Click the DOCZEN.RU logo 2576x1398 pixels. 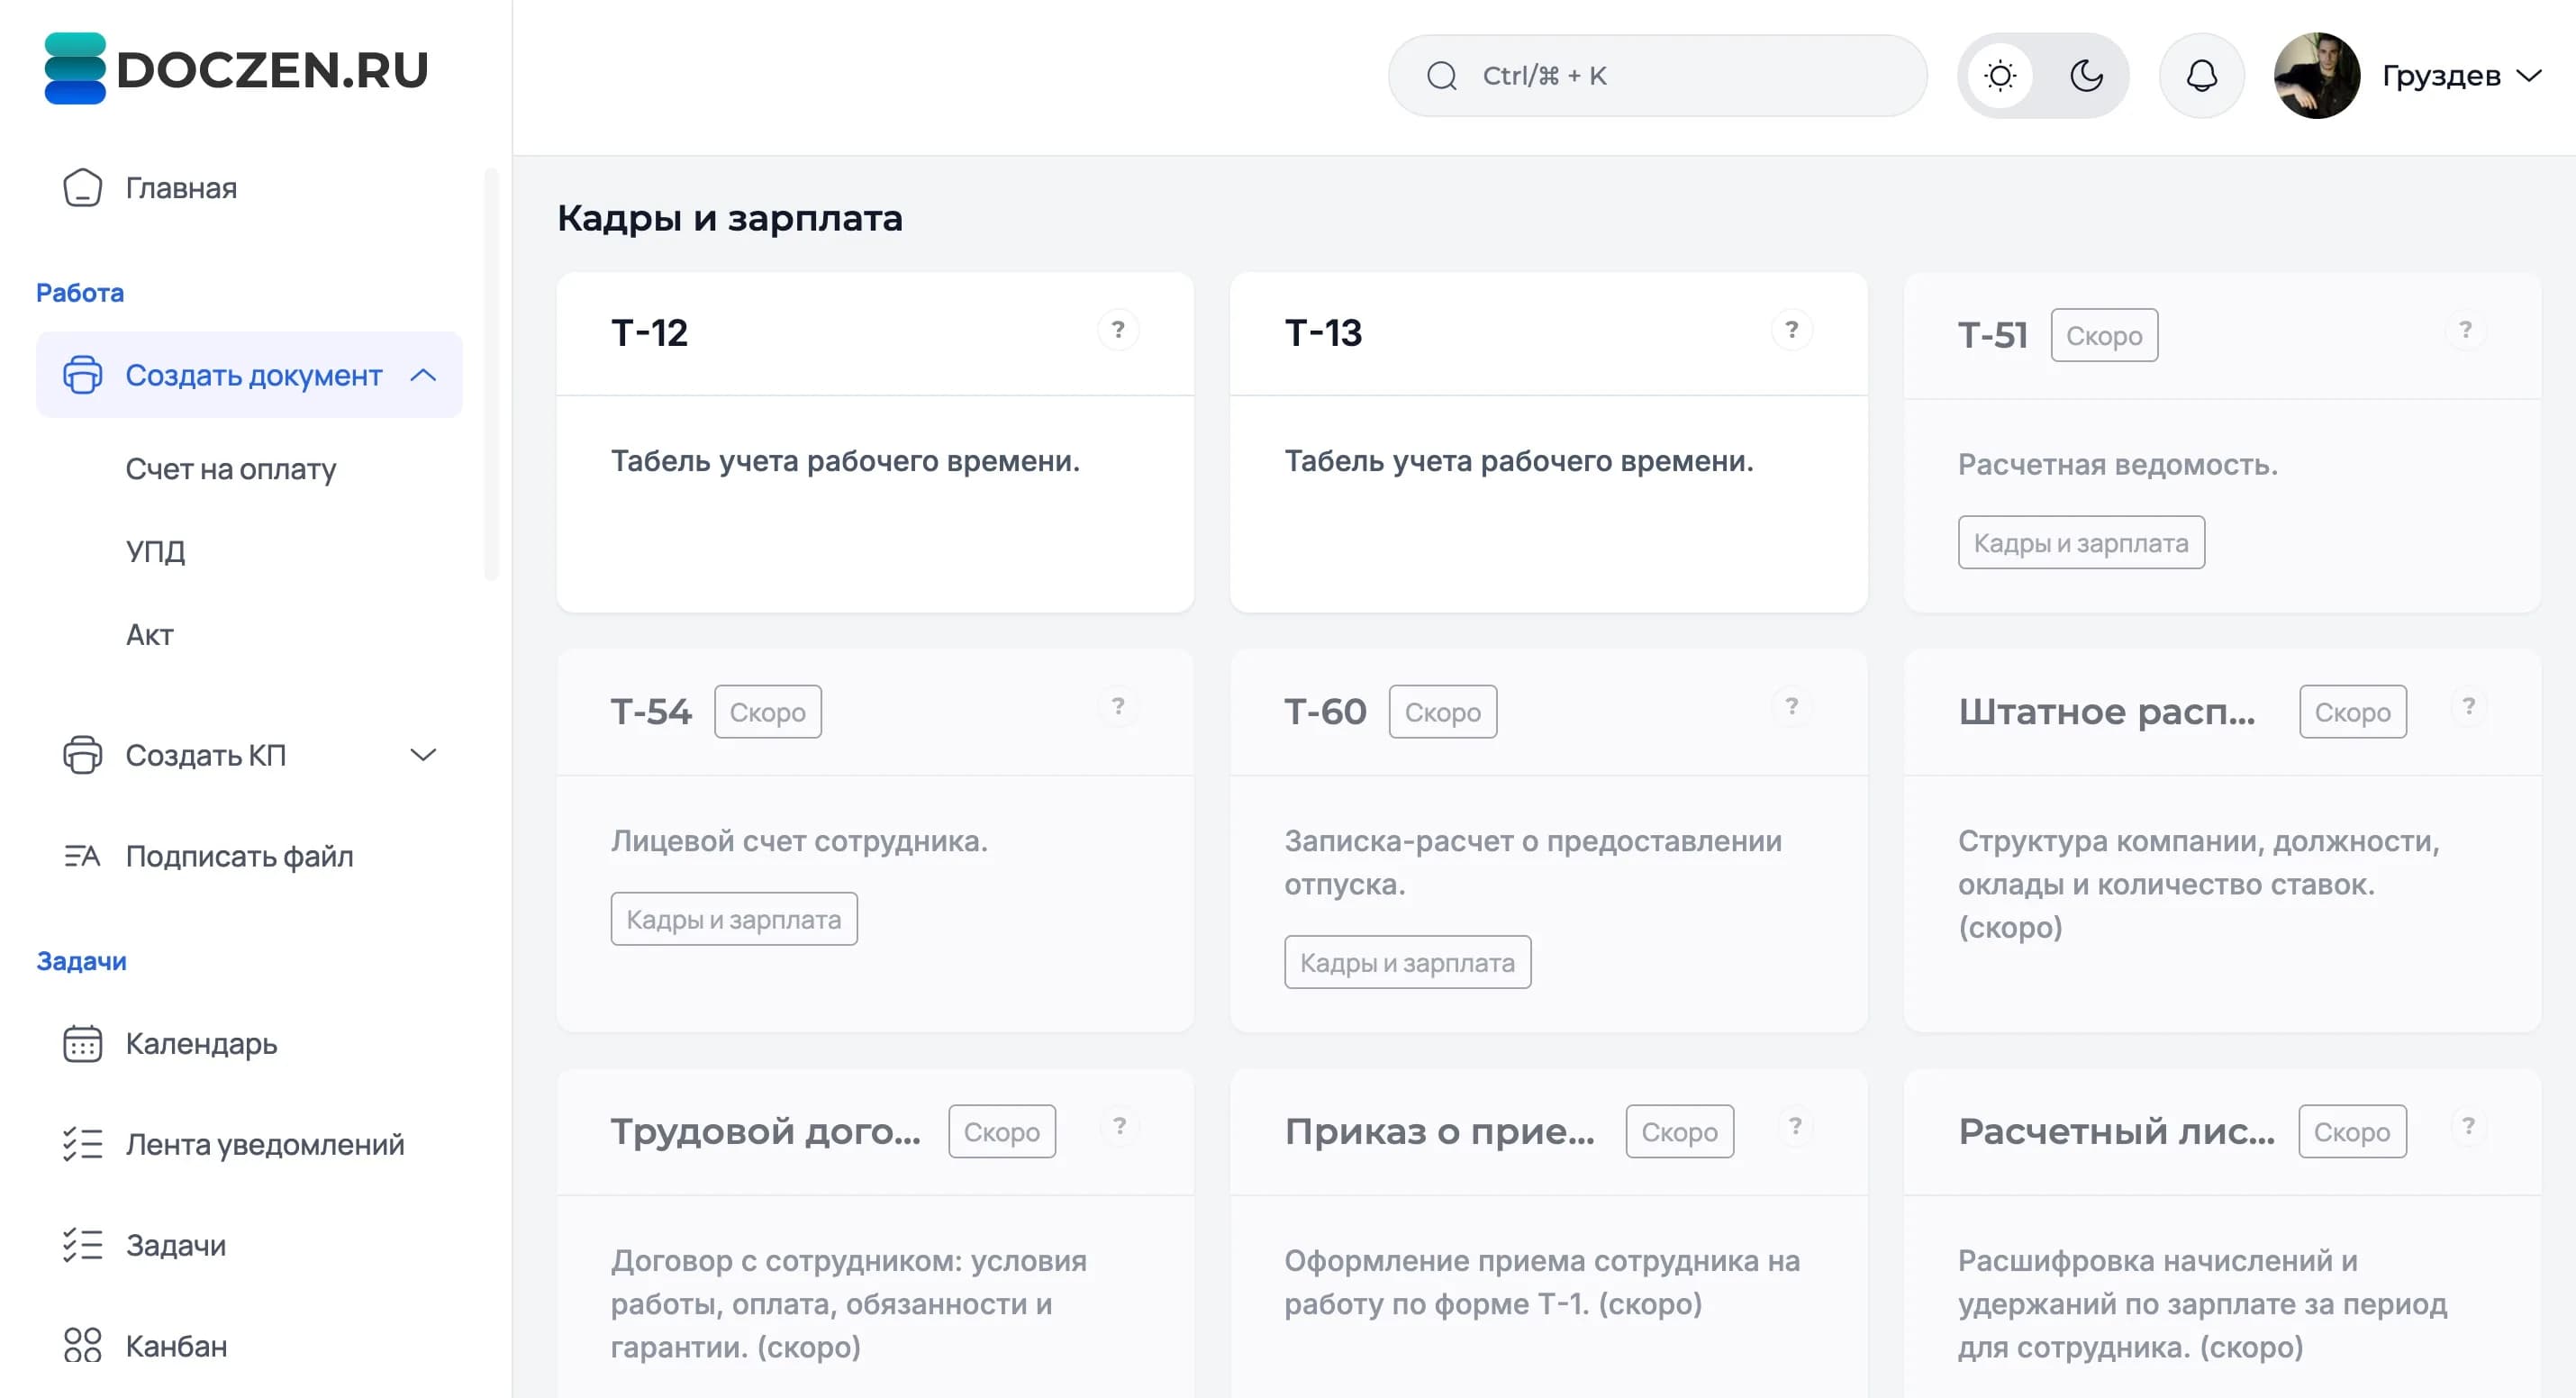click(237, 69)
